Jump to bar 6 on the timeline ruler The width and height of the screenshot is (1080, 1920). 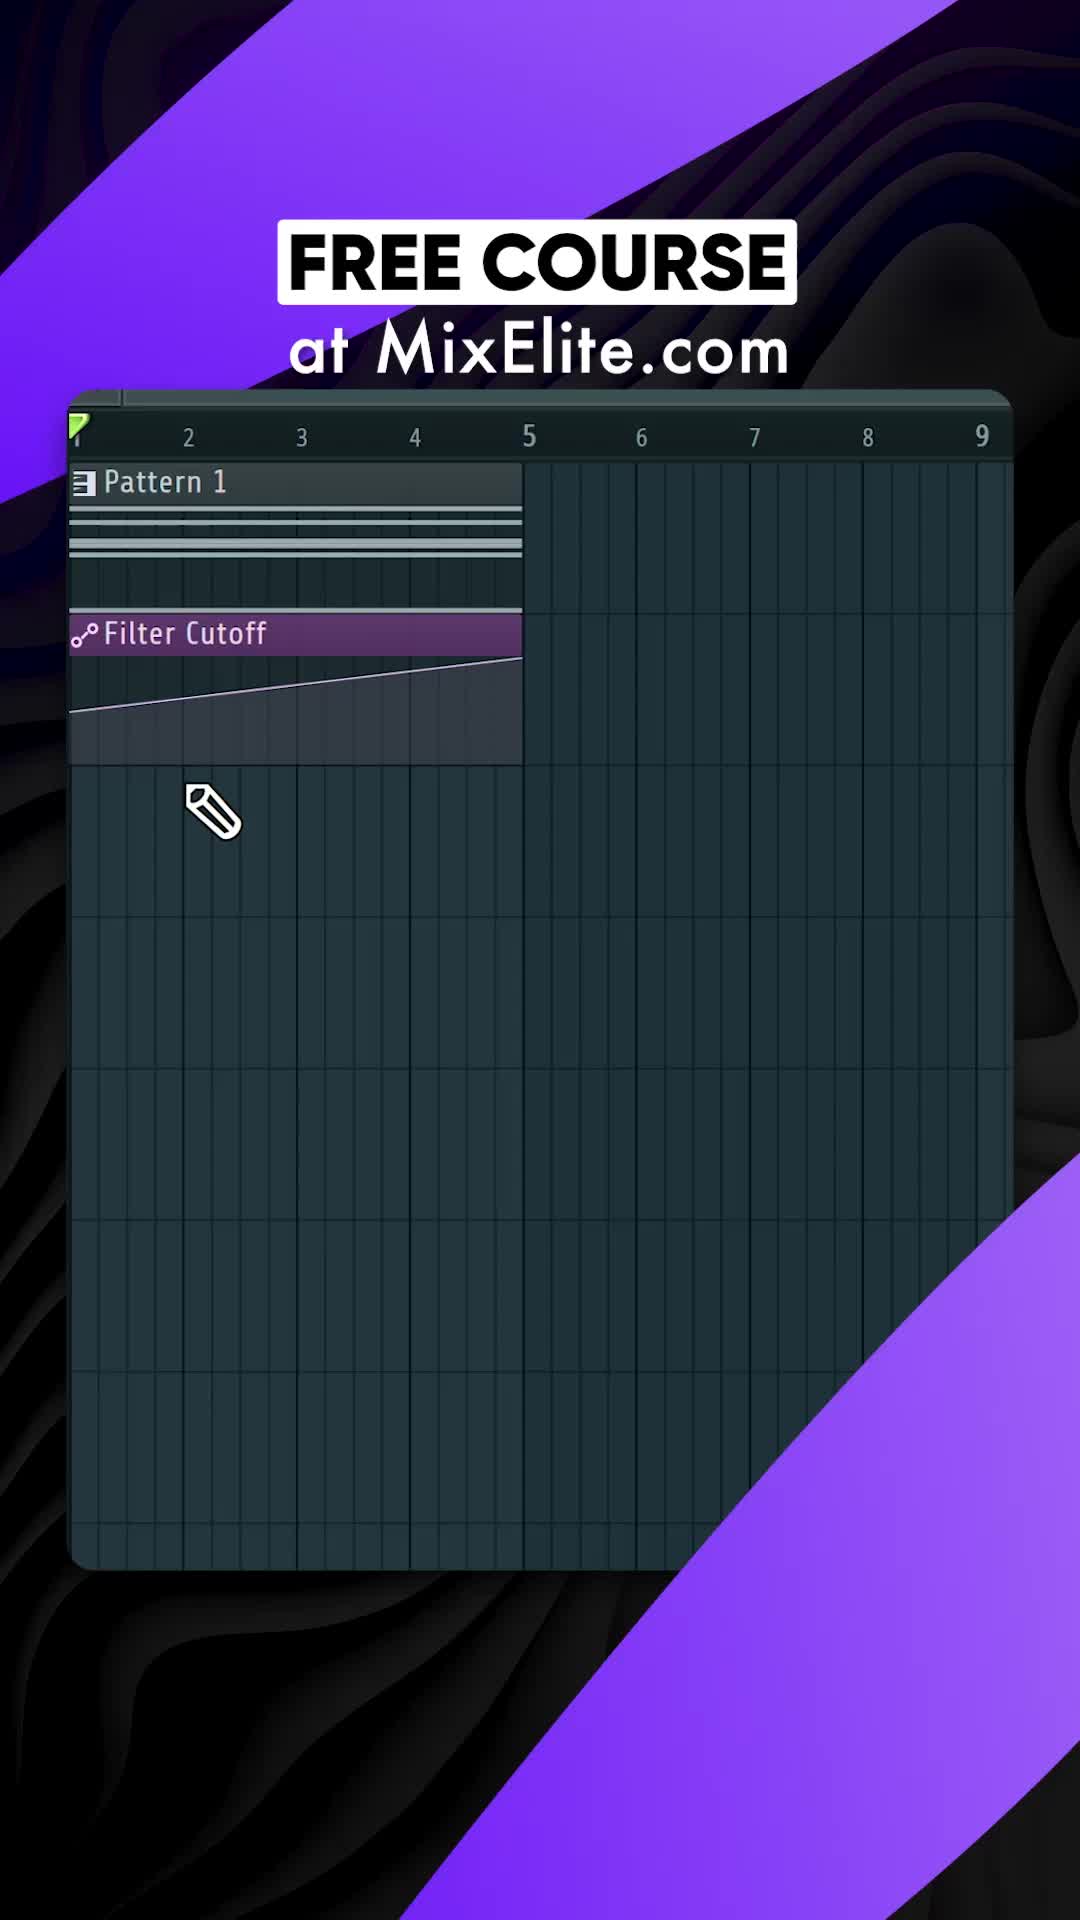pyautogui.click(x=641, y=438)
